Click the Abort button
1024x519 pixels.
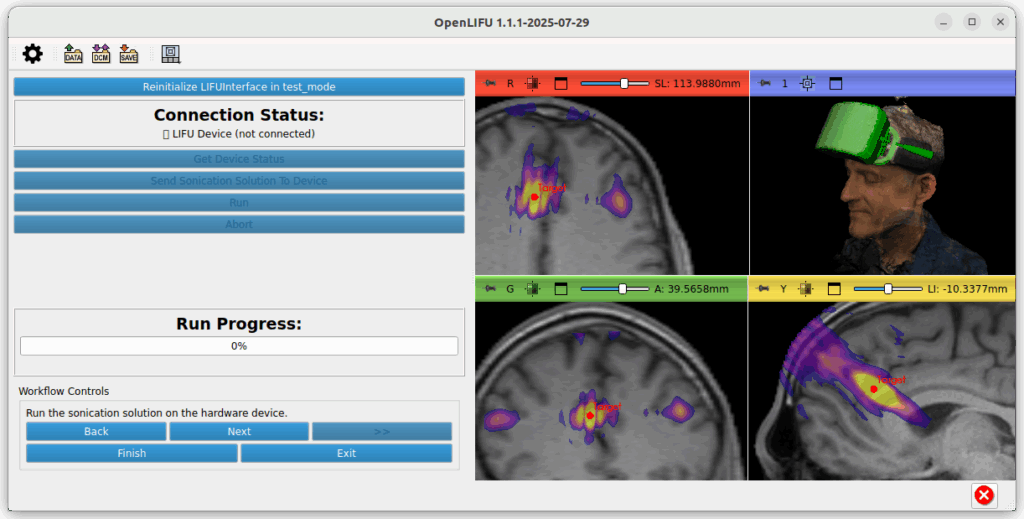point(239,224)
